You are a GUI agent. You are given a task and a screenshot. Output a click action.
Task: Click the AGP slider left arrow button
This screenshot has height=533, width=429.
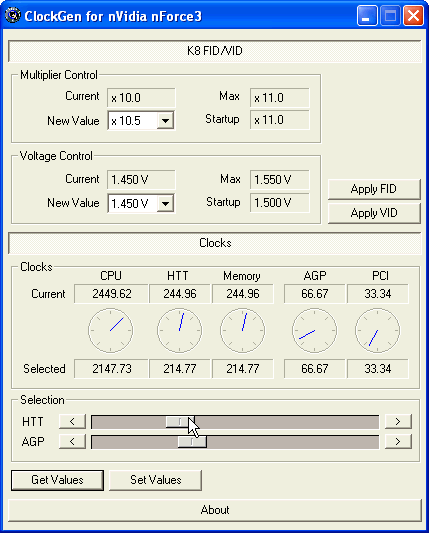click(x=72, y=442)
